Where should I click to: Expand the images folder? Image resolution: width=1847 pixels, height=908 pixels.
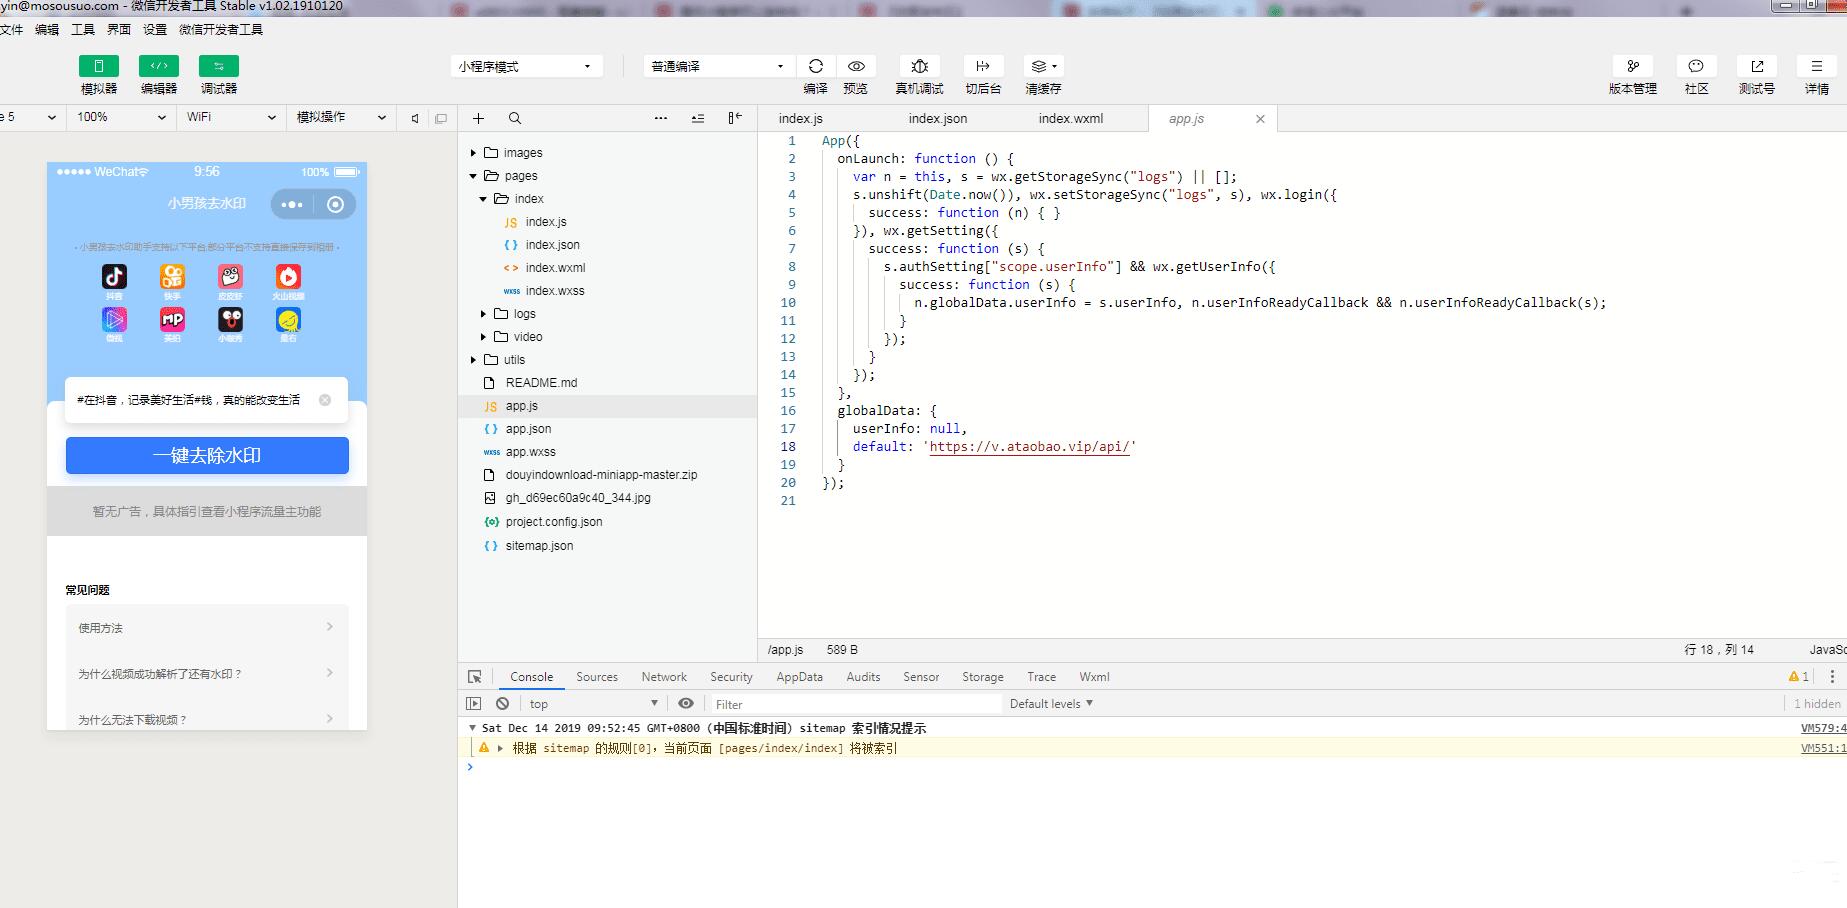[522, 153]
